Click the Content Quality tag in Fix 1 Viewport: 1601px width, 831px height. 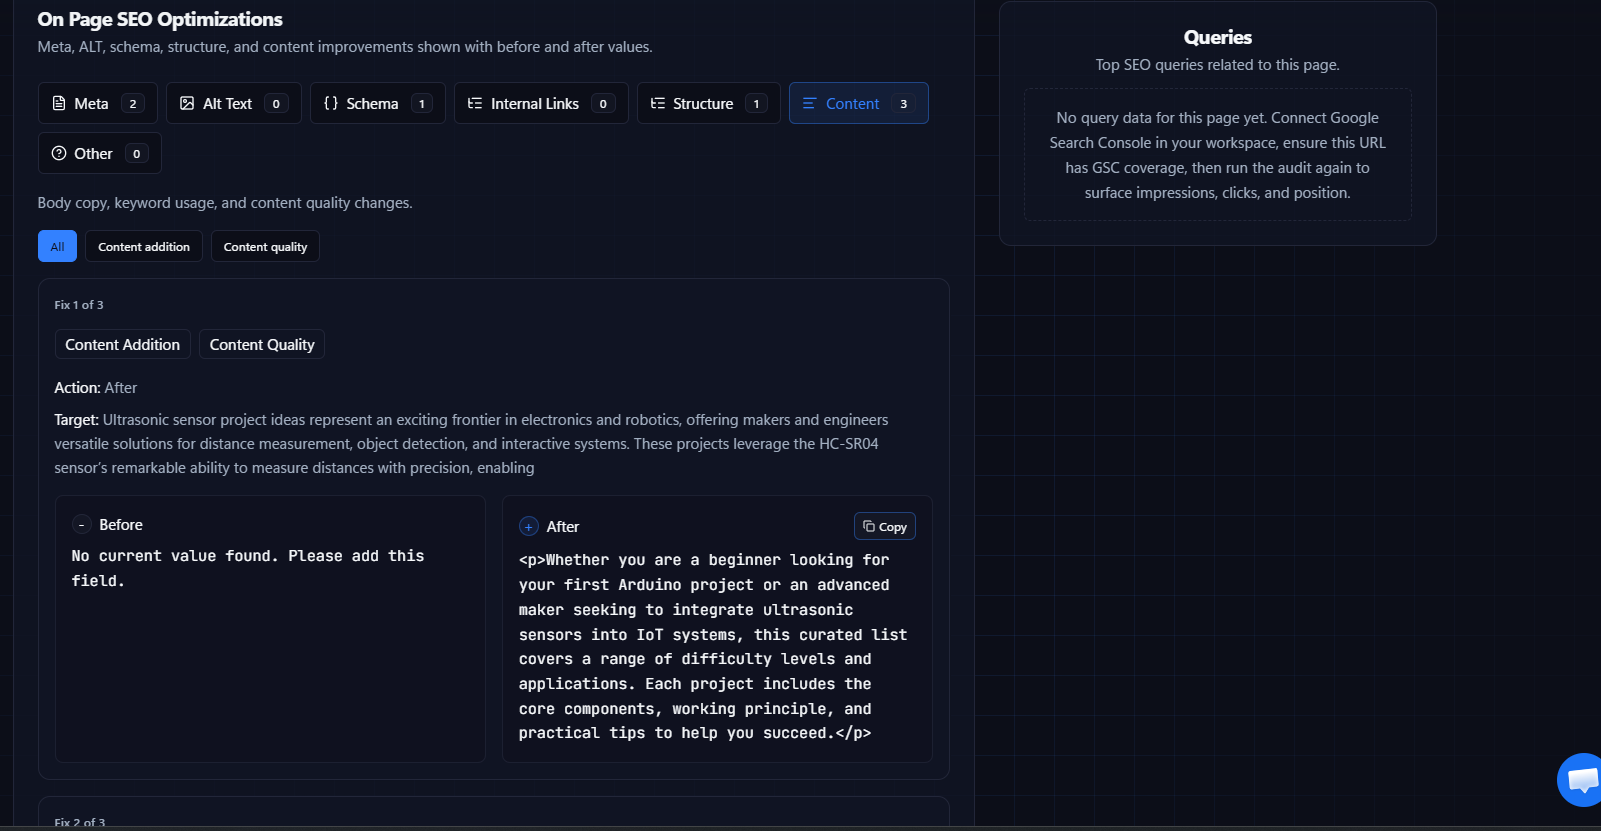pos(262,344)
